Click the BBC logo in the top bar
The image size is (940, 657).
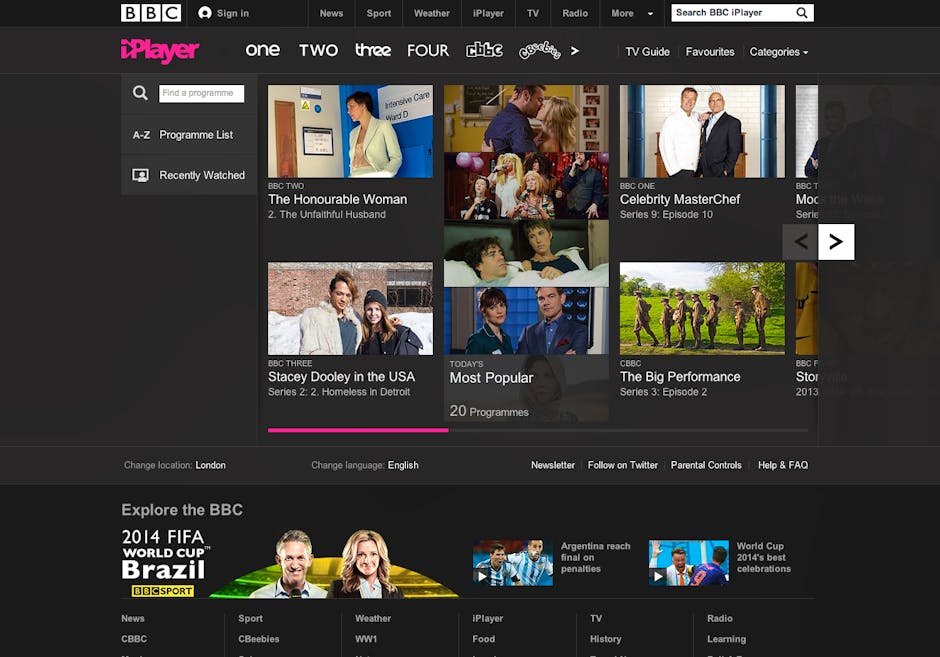pos(150,13)
